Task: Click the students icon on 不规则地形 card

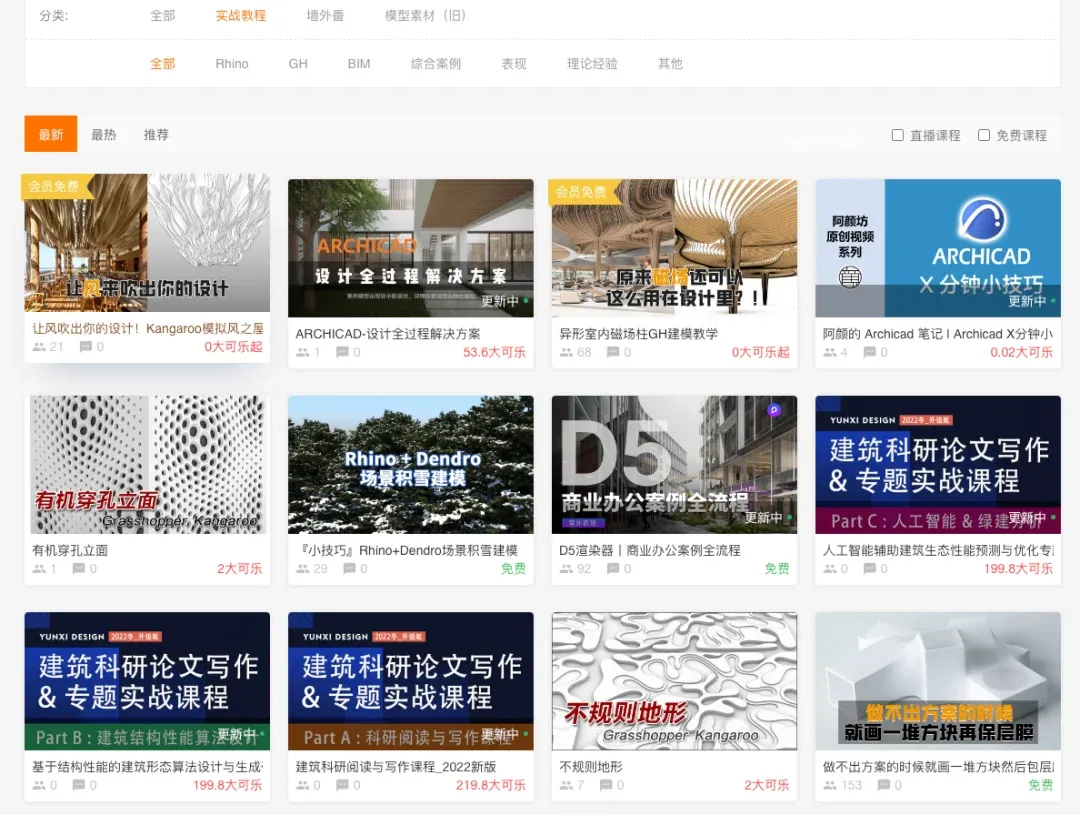Action: tap(566, 785)
